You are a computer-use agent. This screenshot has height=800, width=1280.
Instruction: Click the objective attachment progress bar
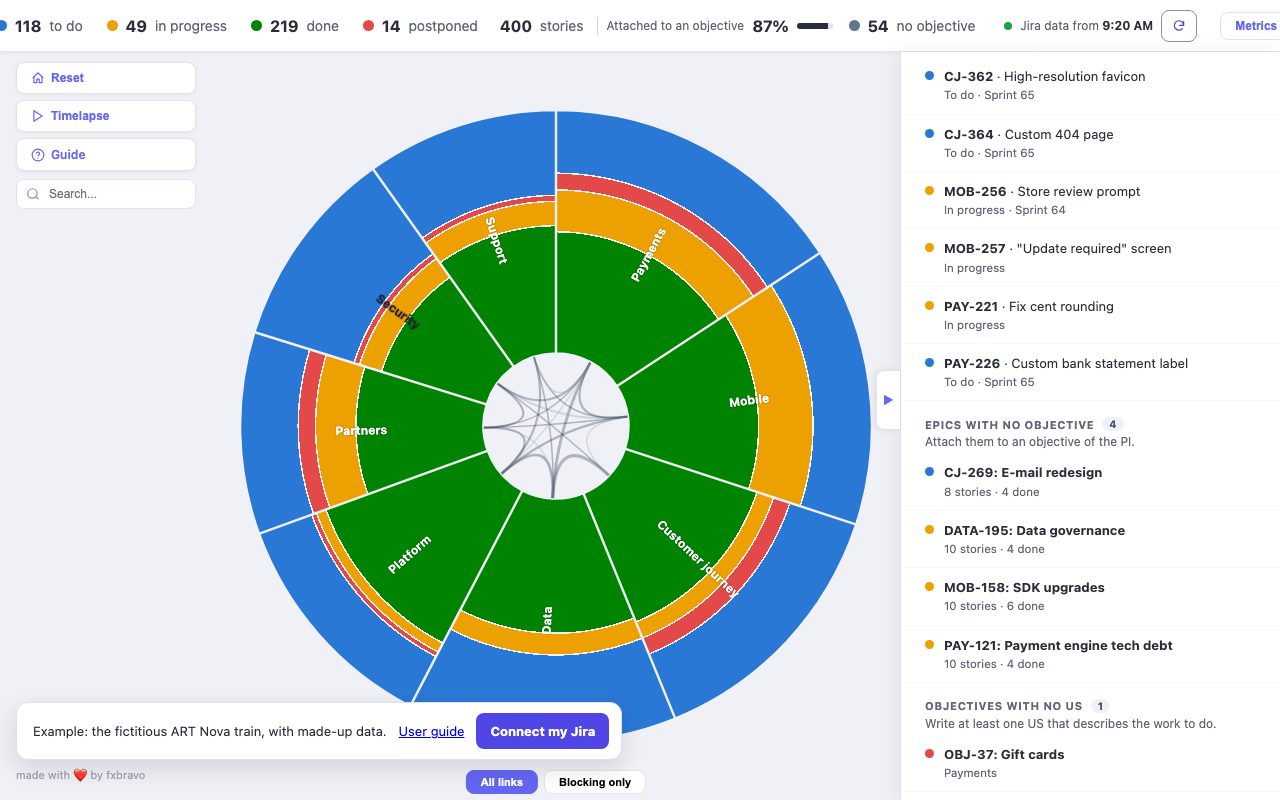coord(814,26)
